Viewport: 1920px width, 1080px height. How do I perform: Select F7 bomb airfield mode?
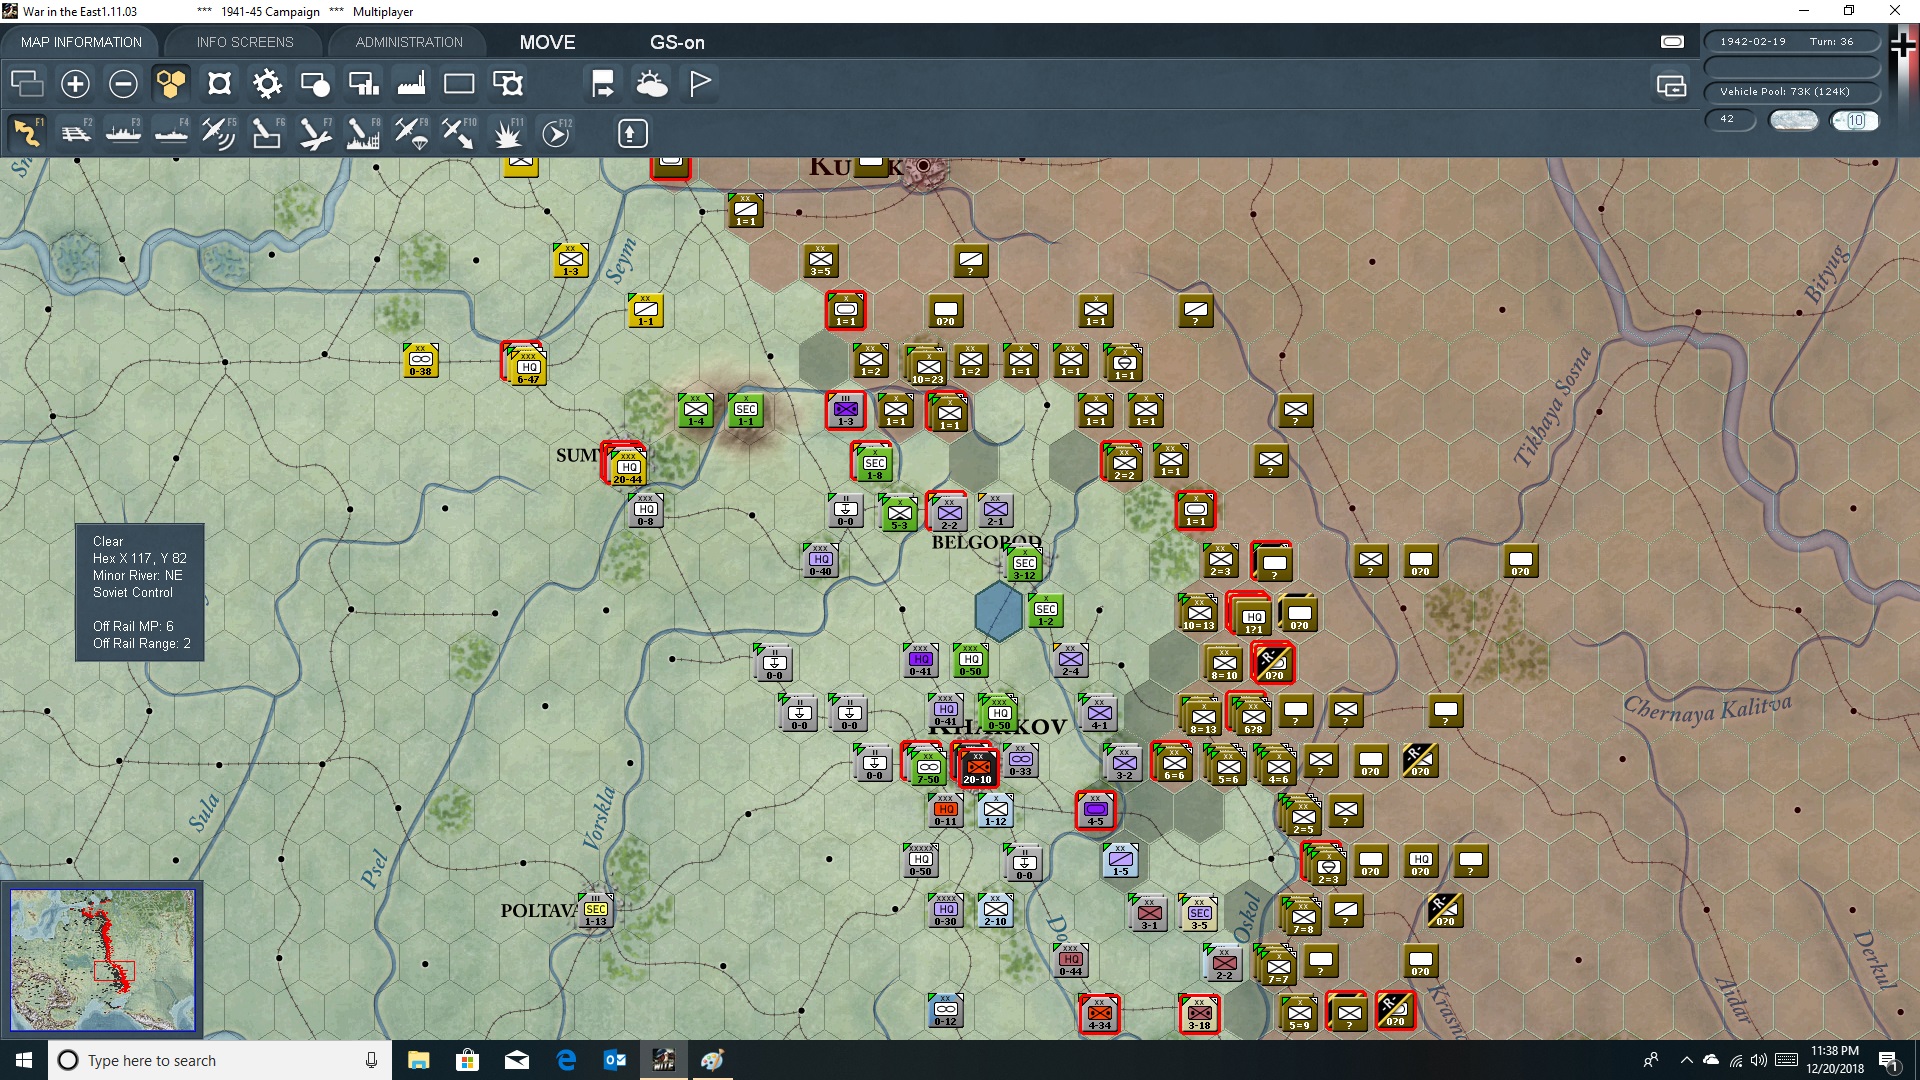click(x=315, y=133)
